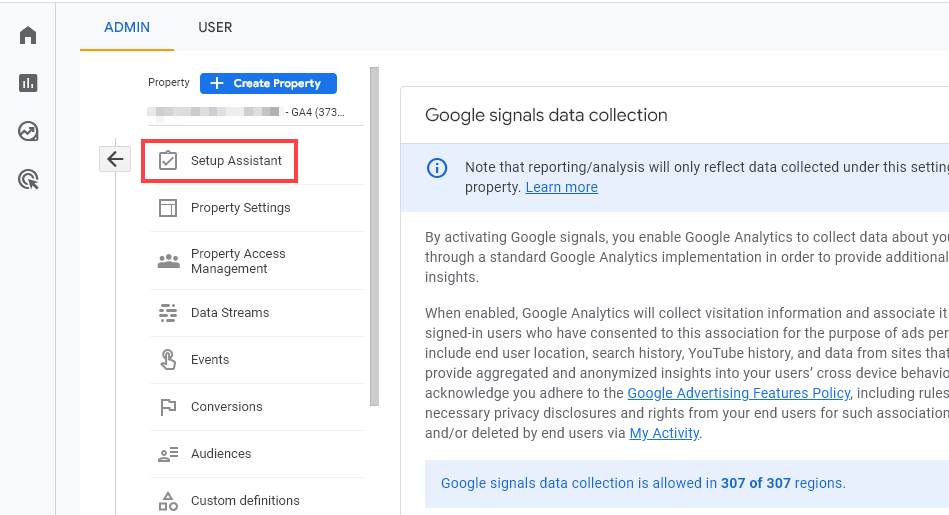Open the My Activity link
Screen dimensions: 949x515
coord(664,433)
